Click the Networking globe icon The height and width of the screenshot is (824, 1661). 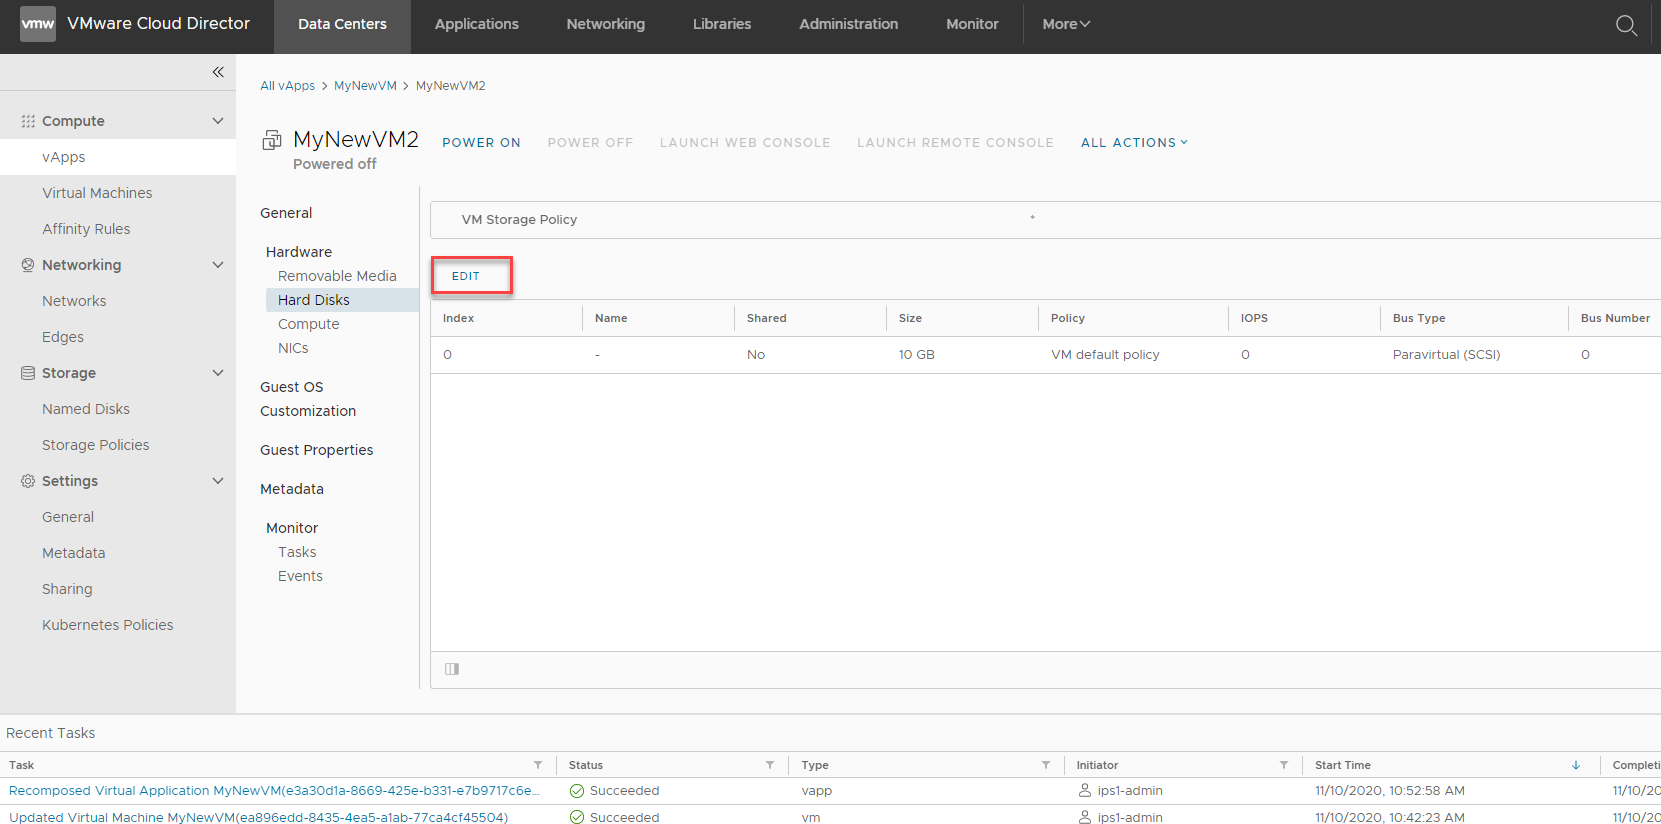click(28, 265)
